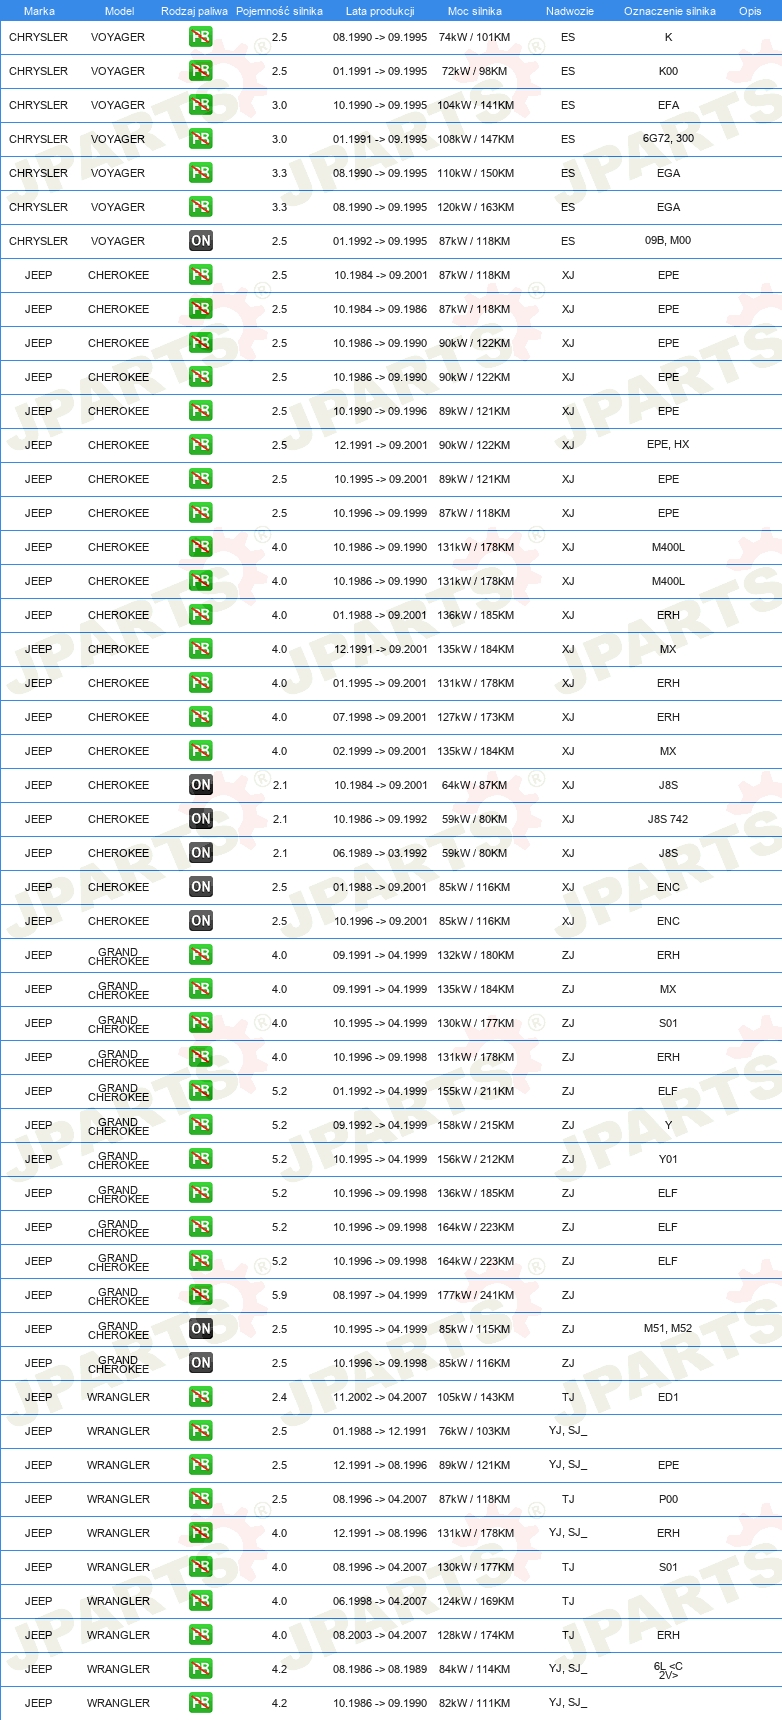Click the 07.1998 -> 09.2001 production years cell
The image size is (782, 1720).
[380, 717]
